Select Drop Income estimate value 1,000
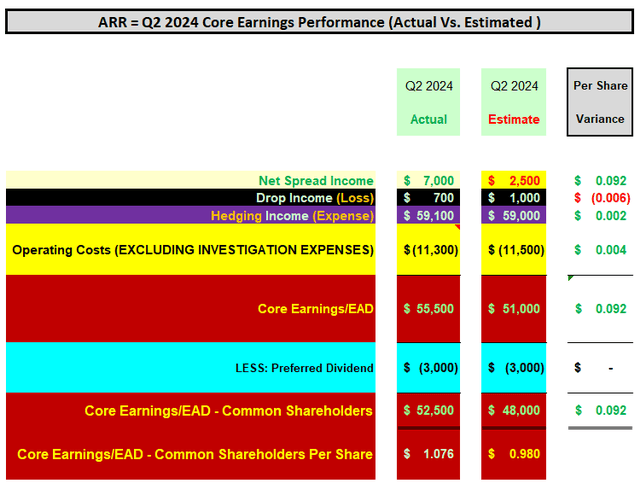This screenshot has width=640, height=495. [x=513, y=198]
